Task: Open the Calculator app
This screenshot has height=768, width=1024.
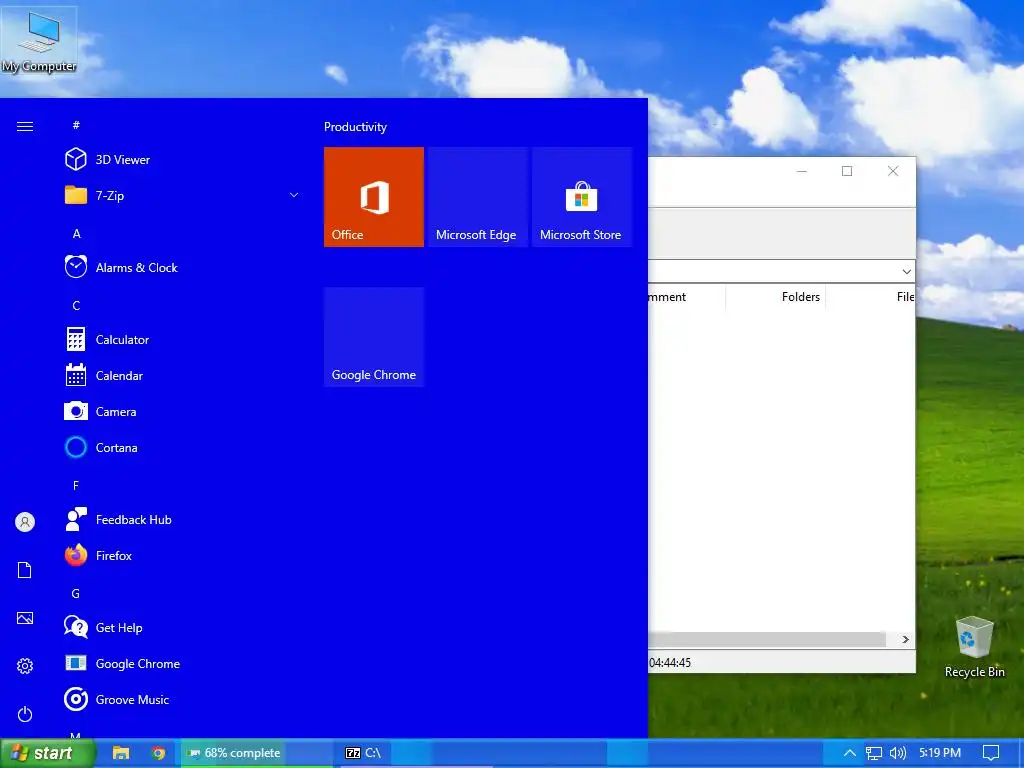Action: tap(122, 340)
